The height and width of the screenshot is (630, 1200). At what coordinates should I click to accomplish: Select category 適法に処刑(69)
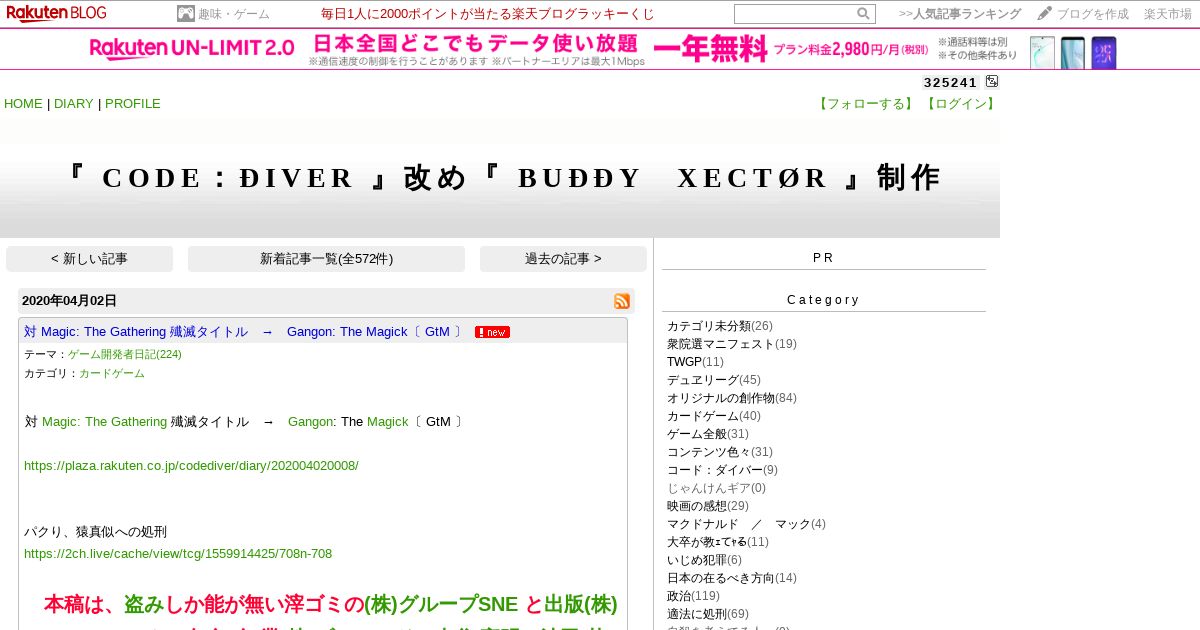point(708,614)
